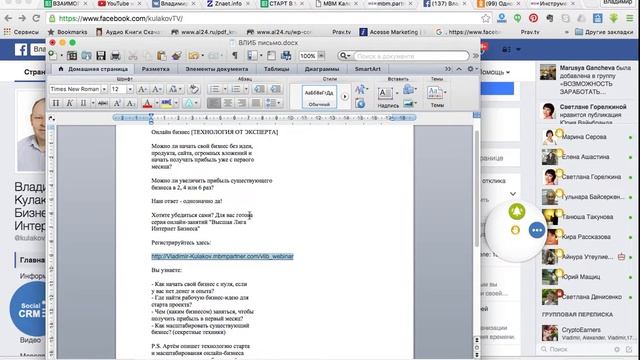Viewport: 640px width, 360px height.
Task: Decrease the paragraph indent
Action: (x=259, y=89)
